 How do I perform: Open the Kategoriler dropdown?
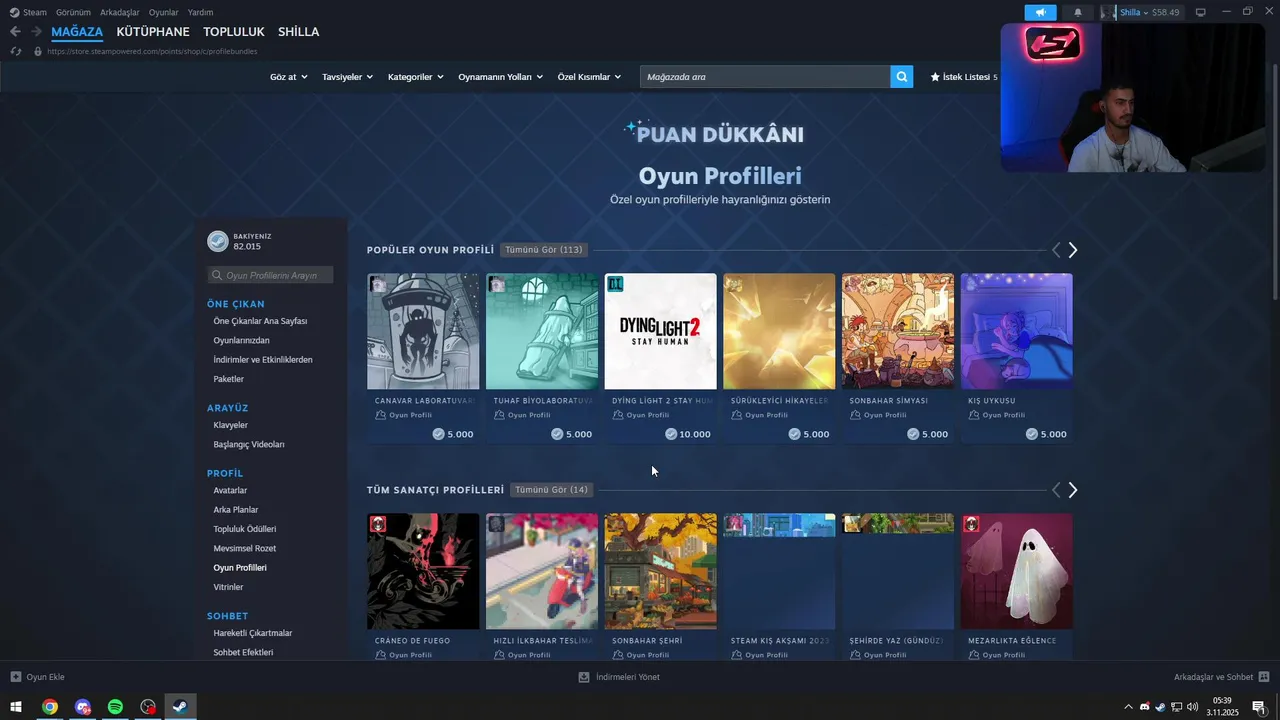pos(415,77)
